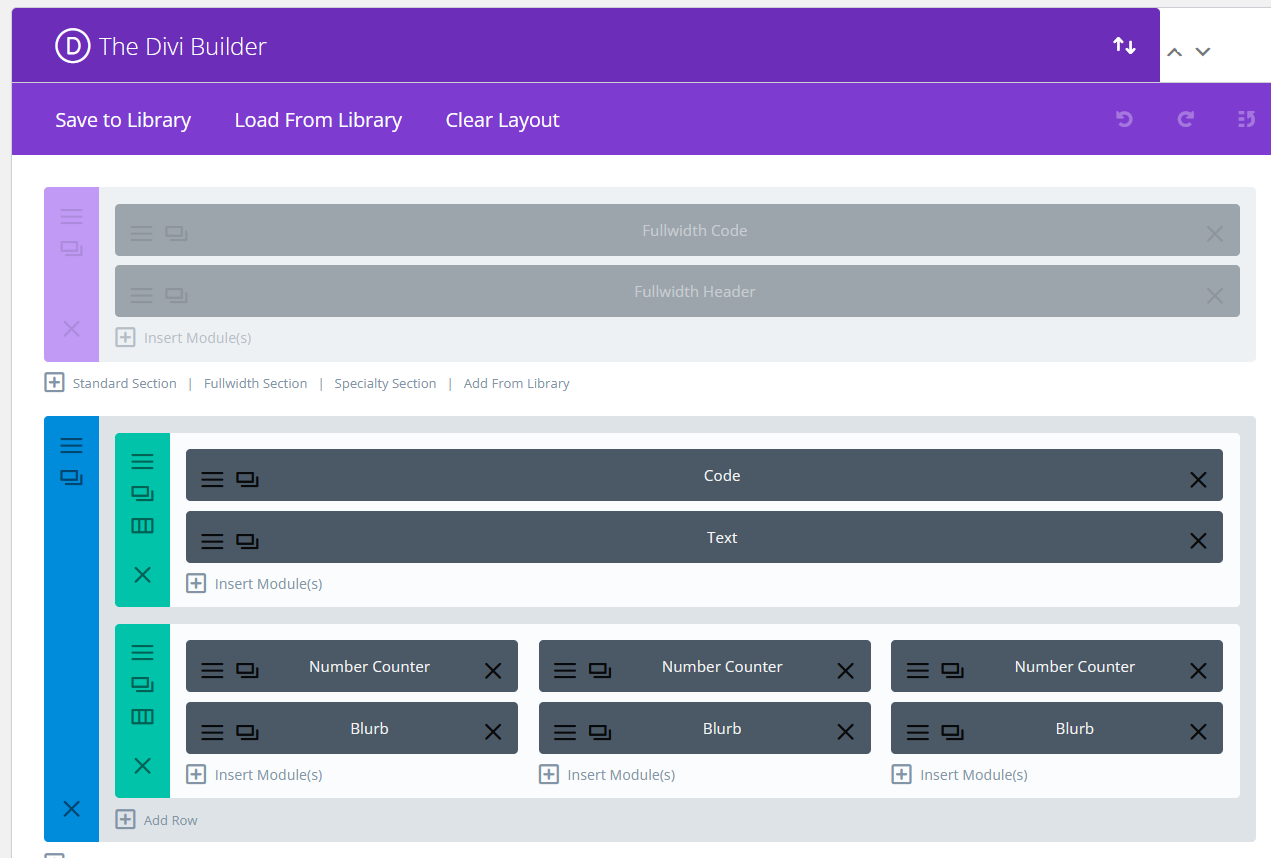
Task: Delete the Number Counter row
Action: click(x=142, y=765)
